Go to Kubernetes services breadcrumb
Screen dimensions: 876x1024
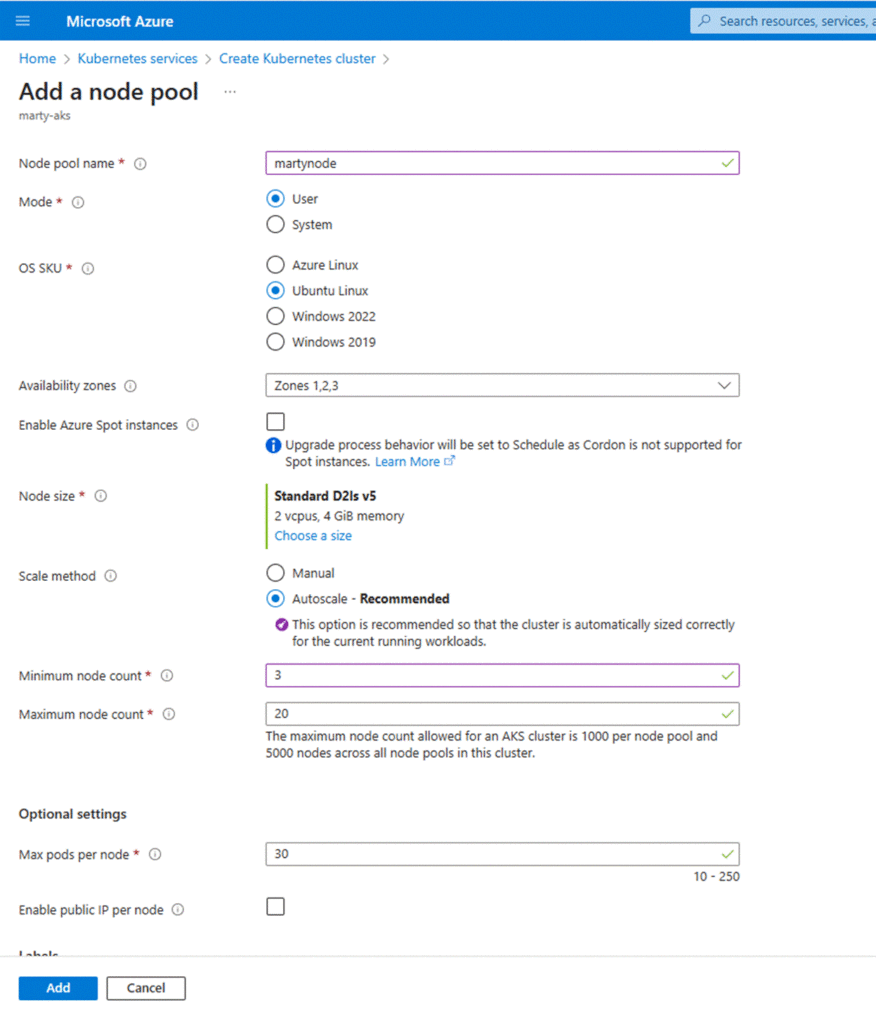tap(137, 59)
